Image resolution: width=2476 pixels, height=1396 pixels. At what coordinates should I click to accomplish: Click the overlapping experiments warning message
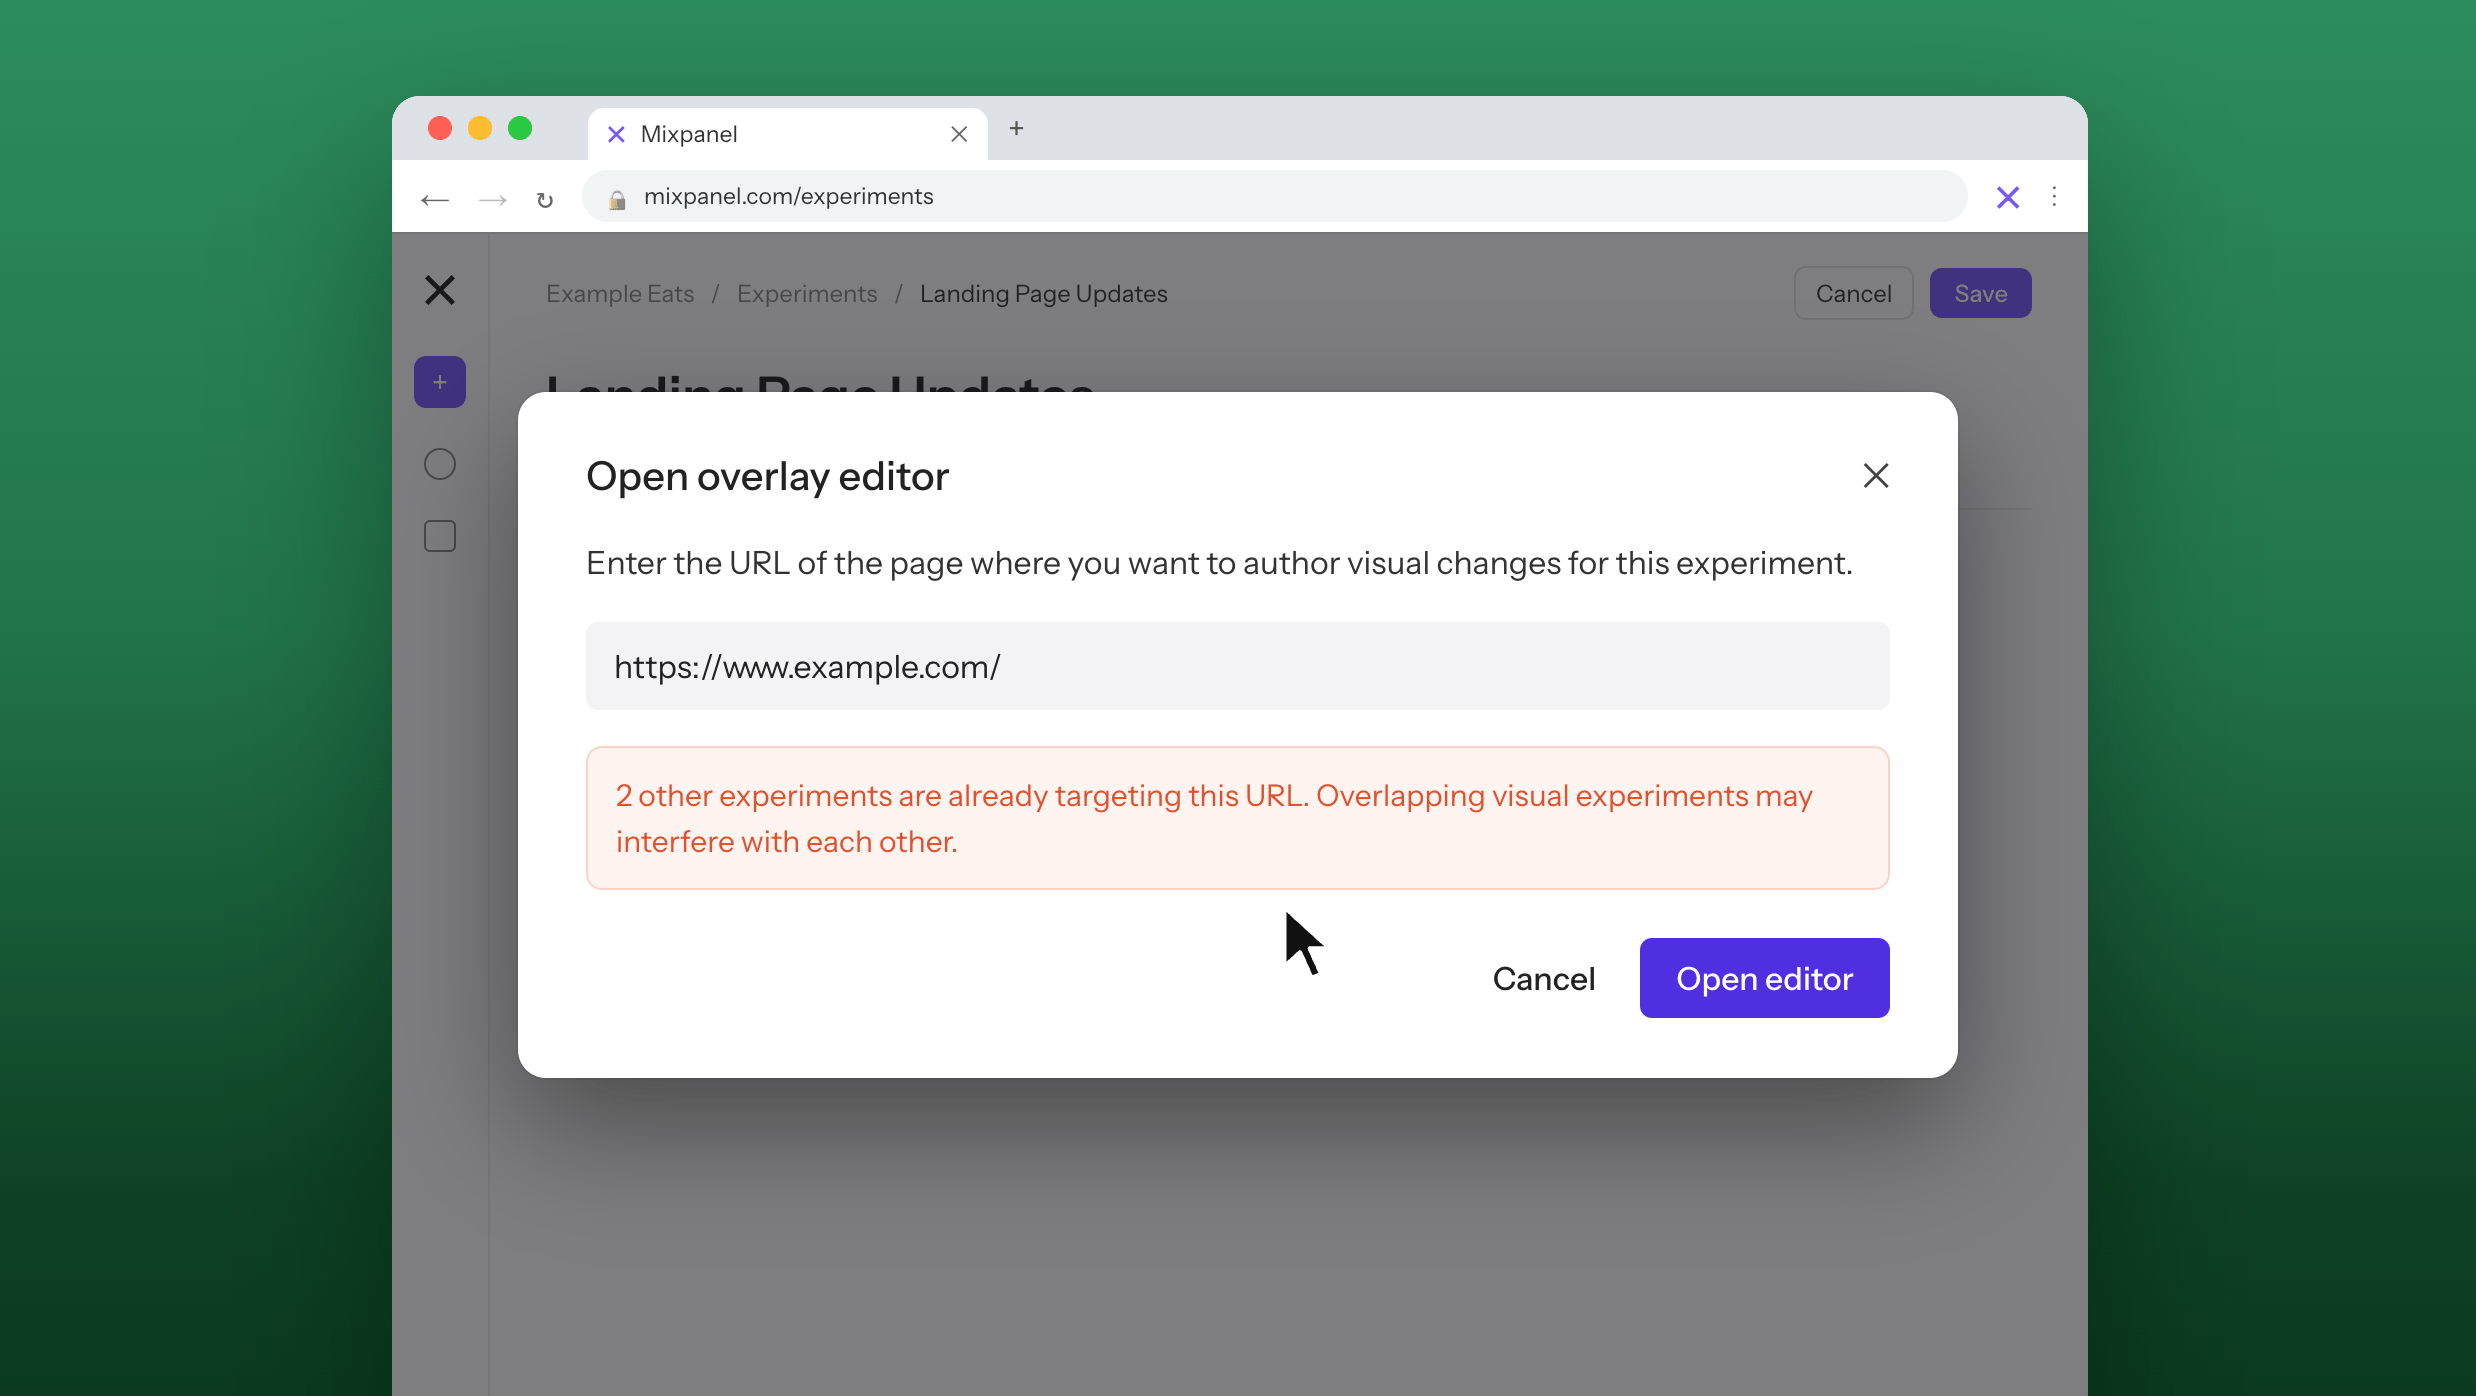[1238, 818]
